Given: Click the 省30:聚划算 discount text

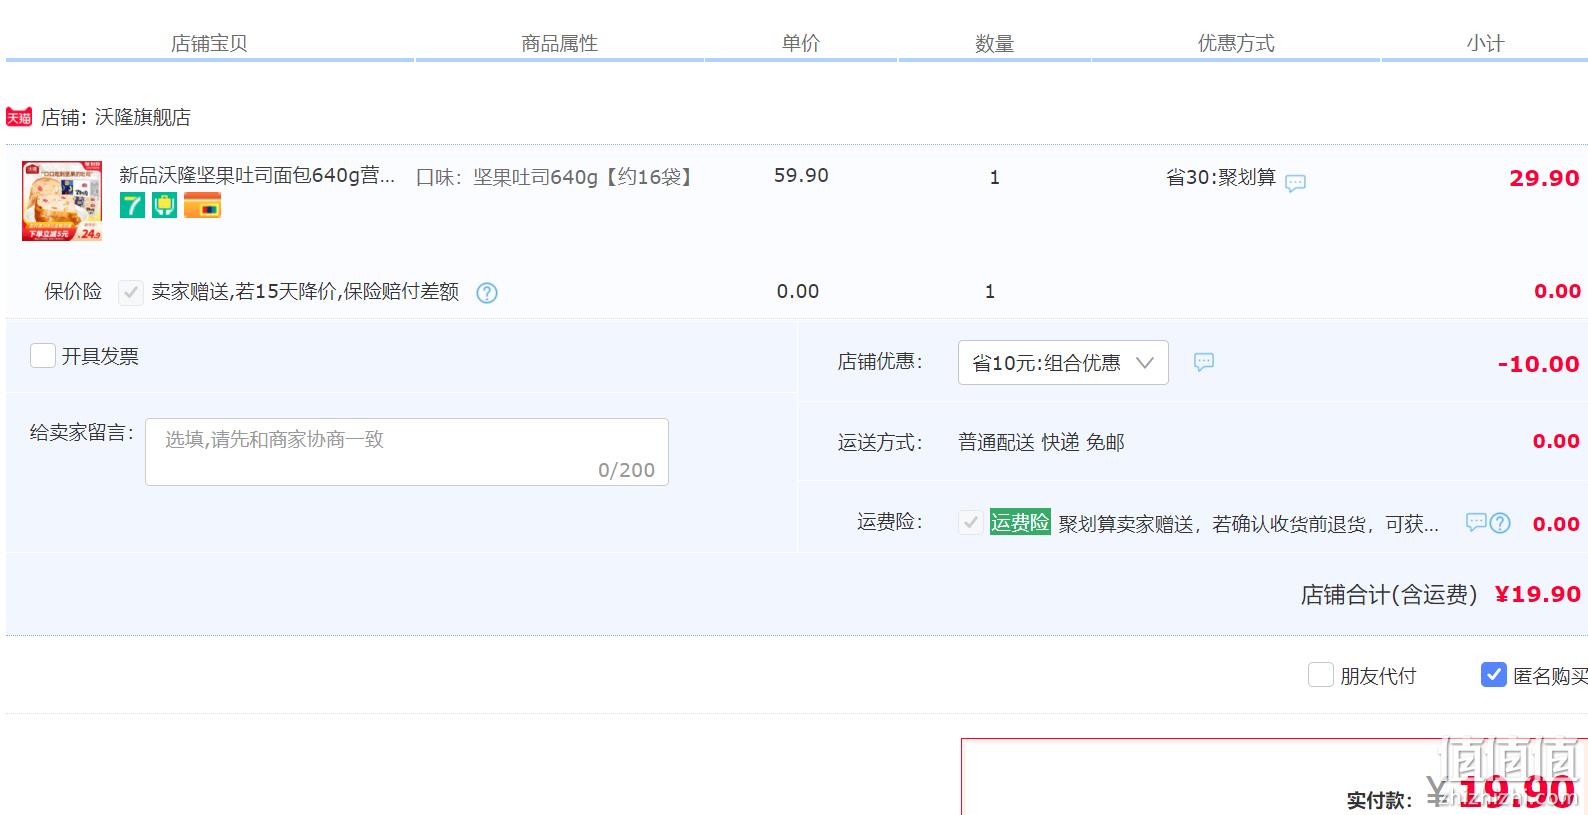Looking at the screenshot, I should click(x=1221, y=177).
